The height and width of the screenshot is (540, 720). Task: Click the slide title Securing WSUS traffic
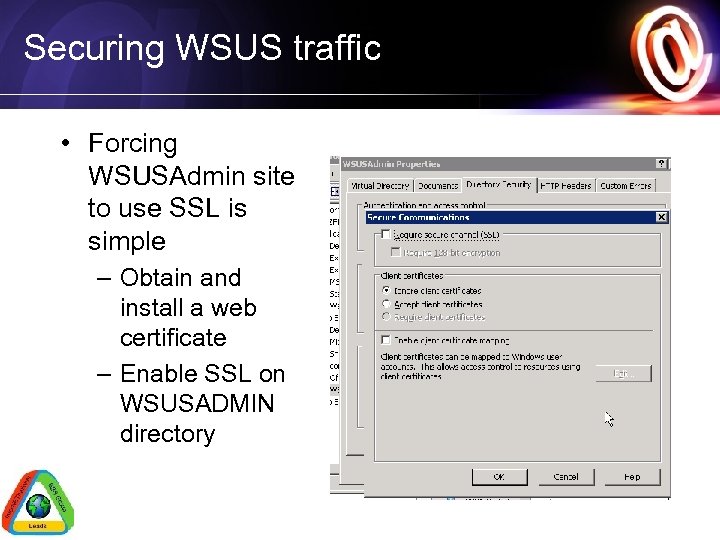202,47
